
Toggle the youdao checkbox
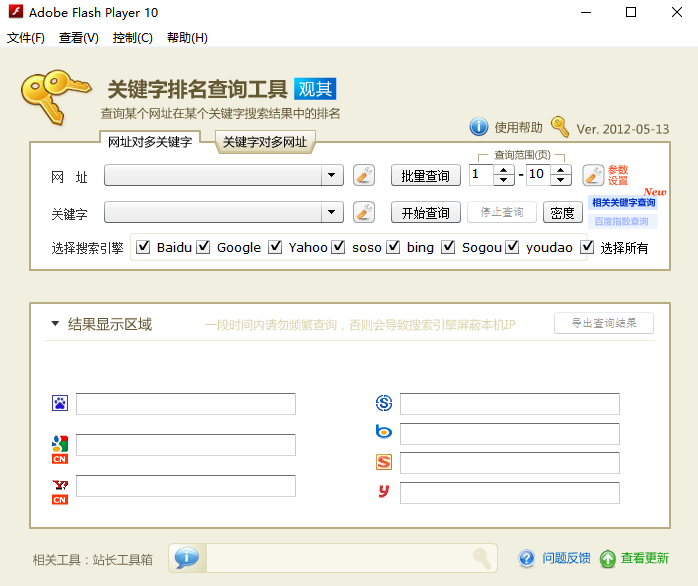512,246
